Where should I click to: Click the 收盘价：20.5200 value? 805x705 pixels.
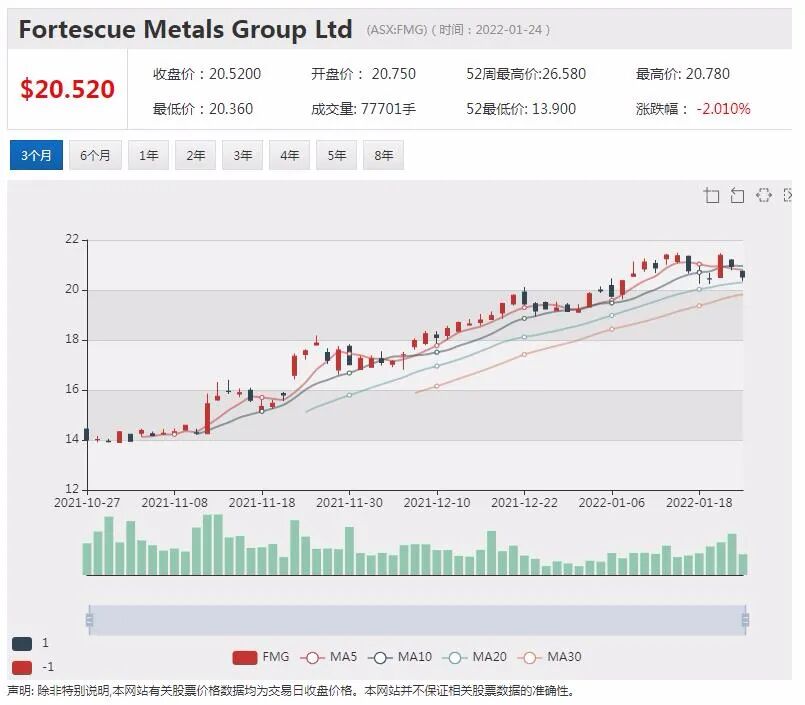coord(207,74)
